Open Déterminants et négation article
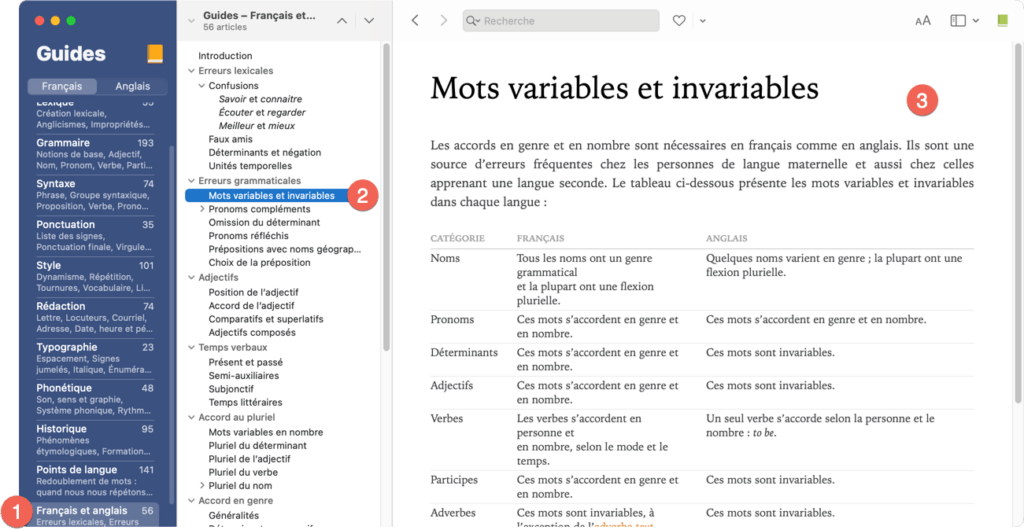1024x530 pixels. [264, 152]
